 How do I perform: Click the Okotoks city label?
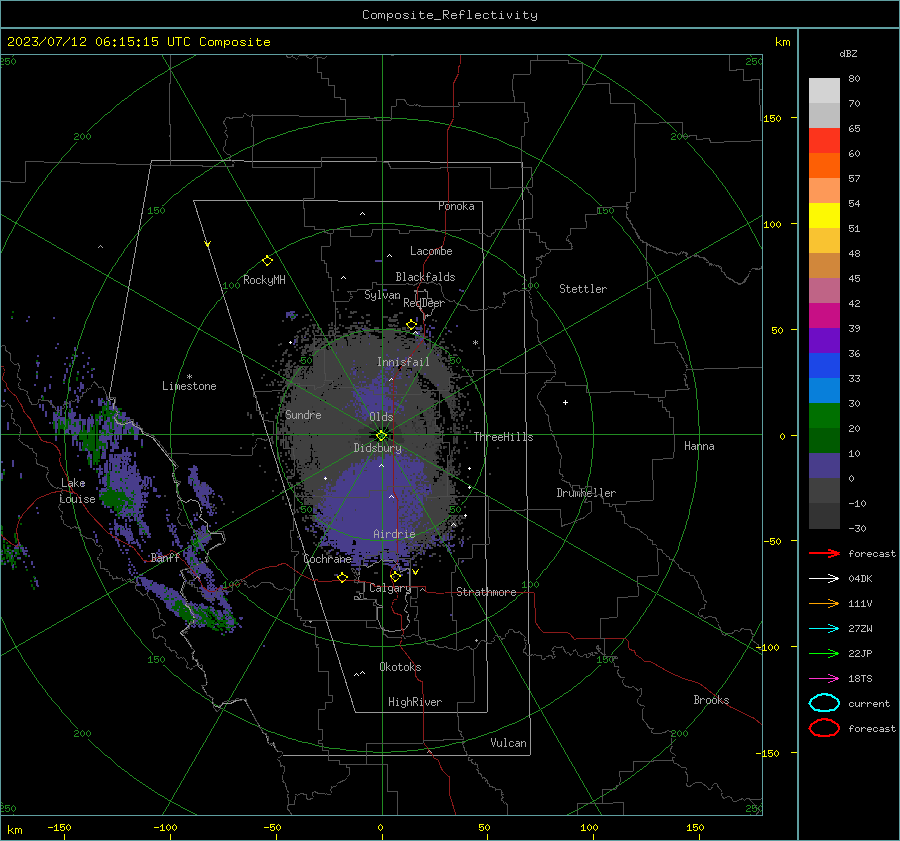pos(400,667)
